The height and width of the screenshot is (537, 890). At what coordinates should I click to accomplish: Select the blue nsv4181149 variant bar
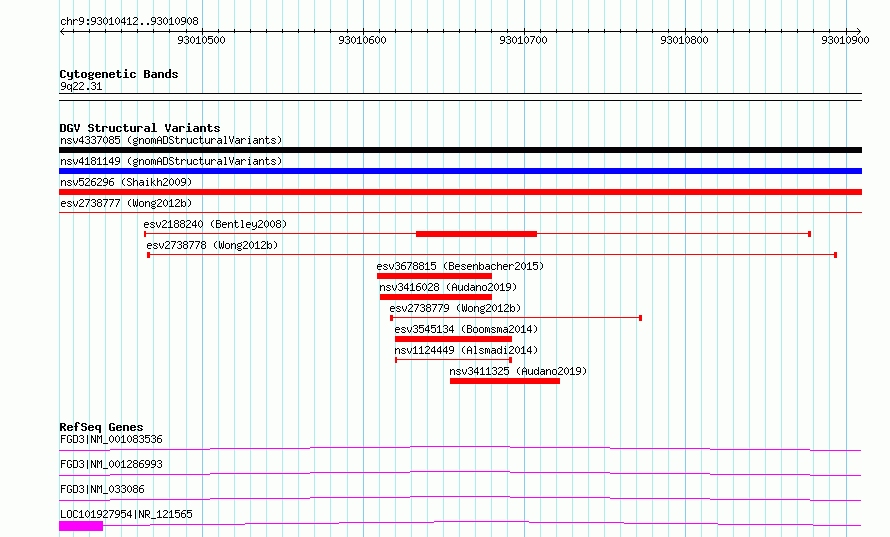point(460,171)
